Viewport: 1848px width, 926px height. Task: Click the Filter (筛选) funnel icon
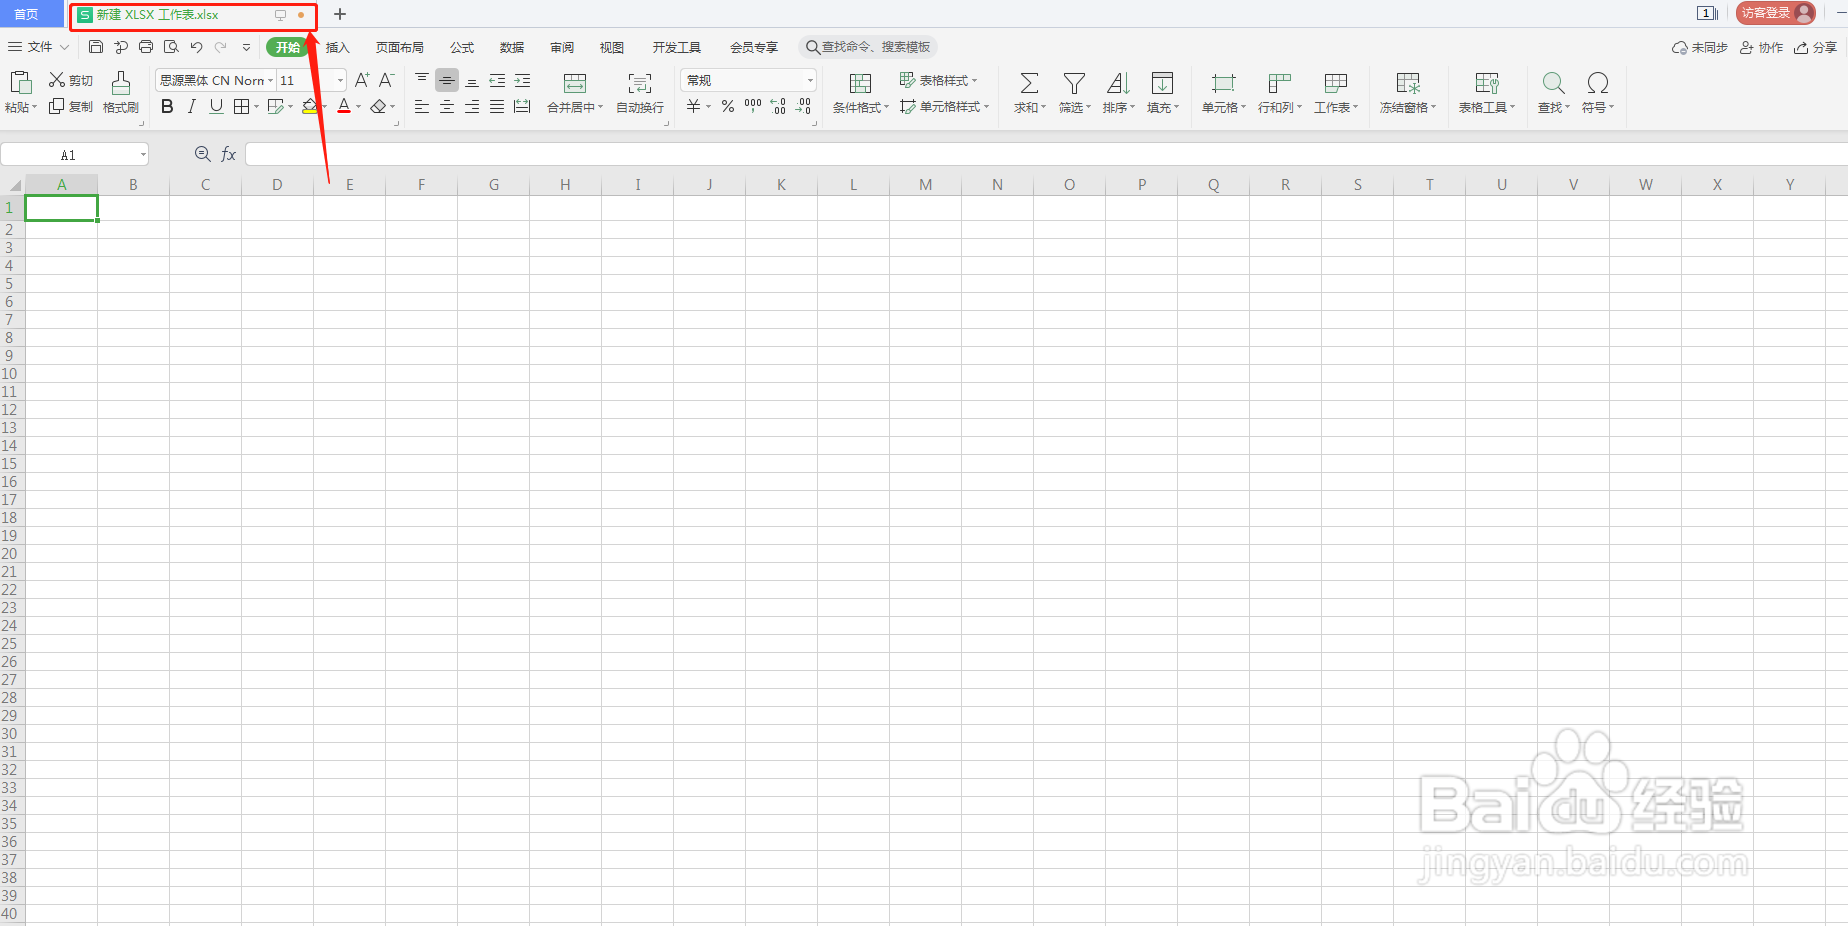tap(1074, 83)
